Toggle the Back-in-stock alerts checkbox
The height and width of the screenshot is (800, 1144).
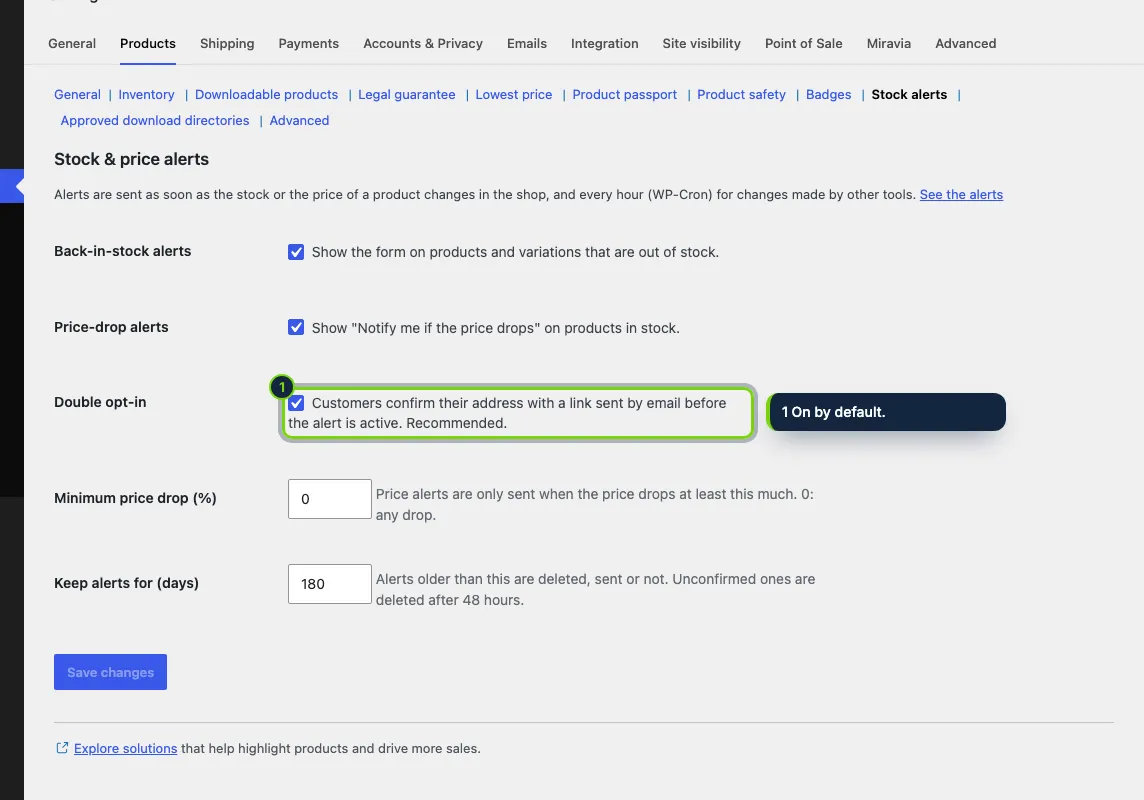pos(295,252)
